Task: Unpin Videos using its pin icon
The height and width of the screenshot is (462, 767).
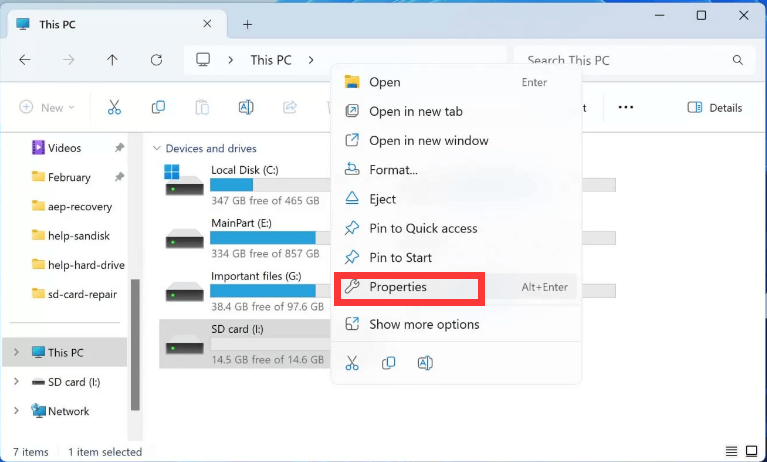Action: pyautogui.click(x=119, y=147)
